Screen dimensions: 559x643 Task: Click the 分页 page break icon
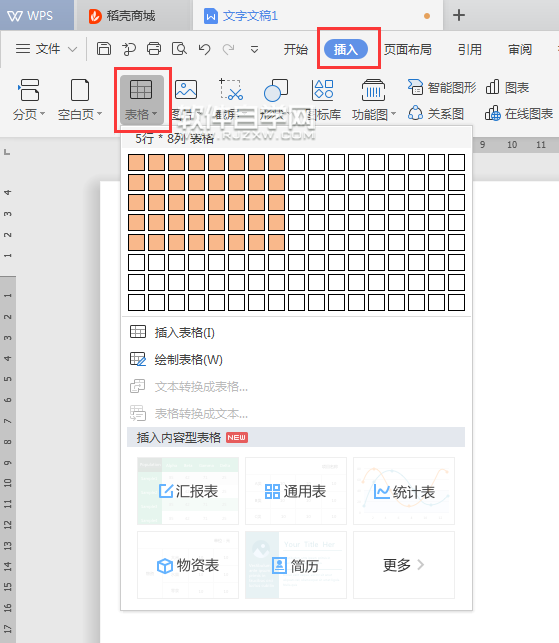click(29, 90)
